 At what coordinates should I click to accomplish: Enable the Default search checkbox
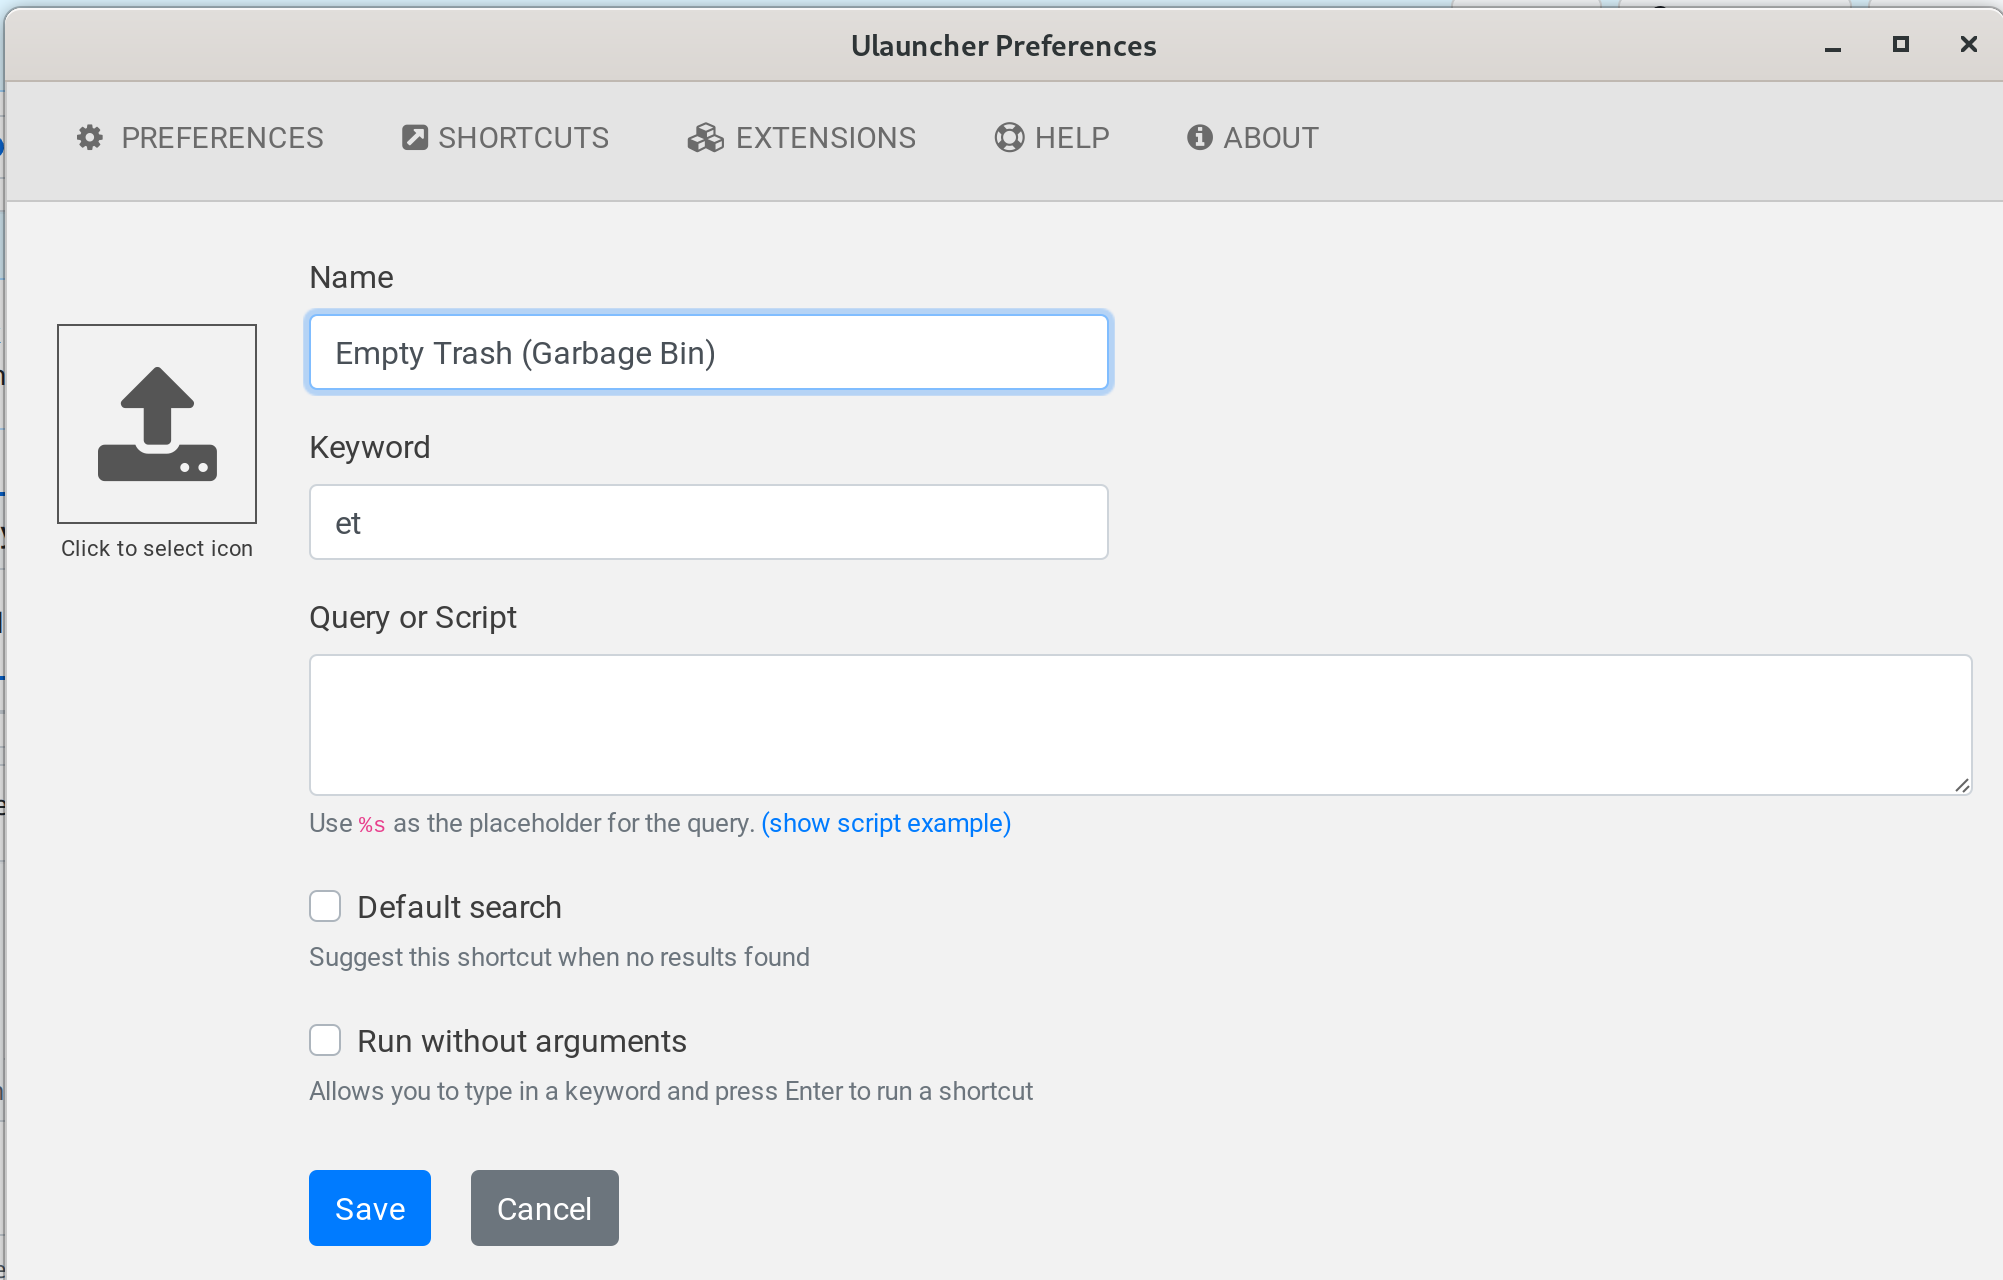coord(325,906)
